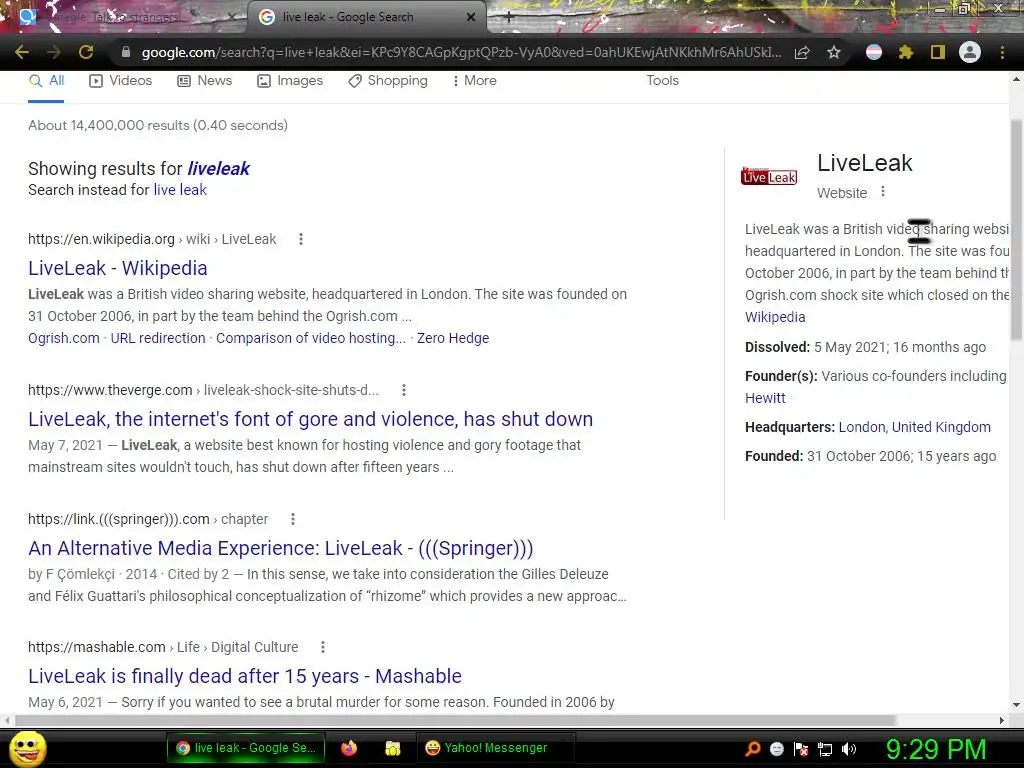Screen dimensions: 1024x768
Task: Open the Chrome profile avatar
Action: point(970,52)
